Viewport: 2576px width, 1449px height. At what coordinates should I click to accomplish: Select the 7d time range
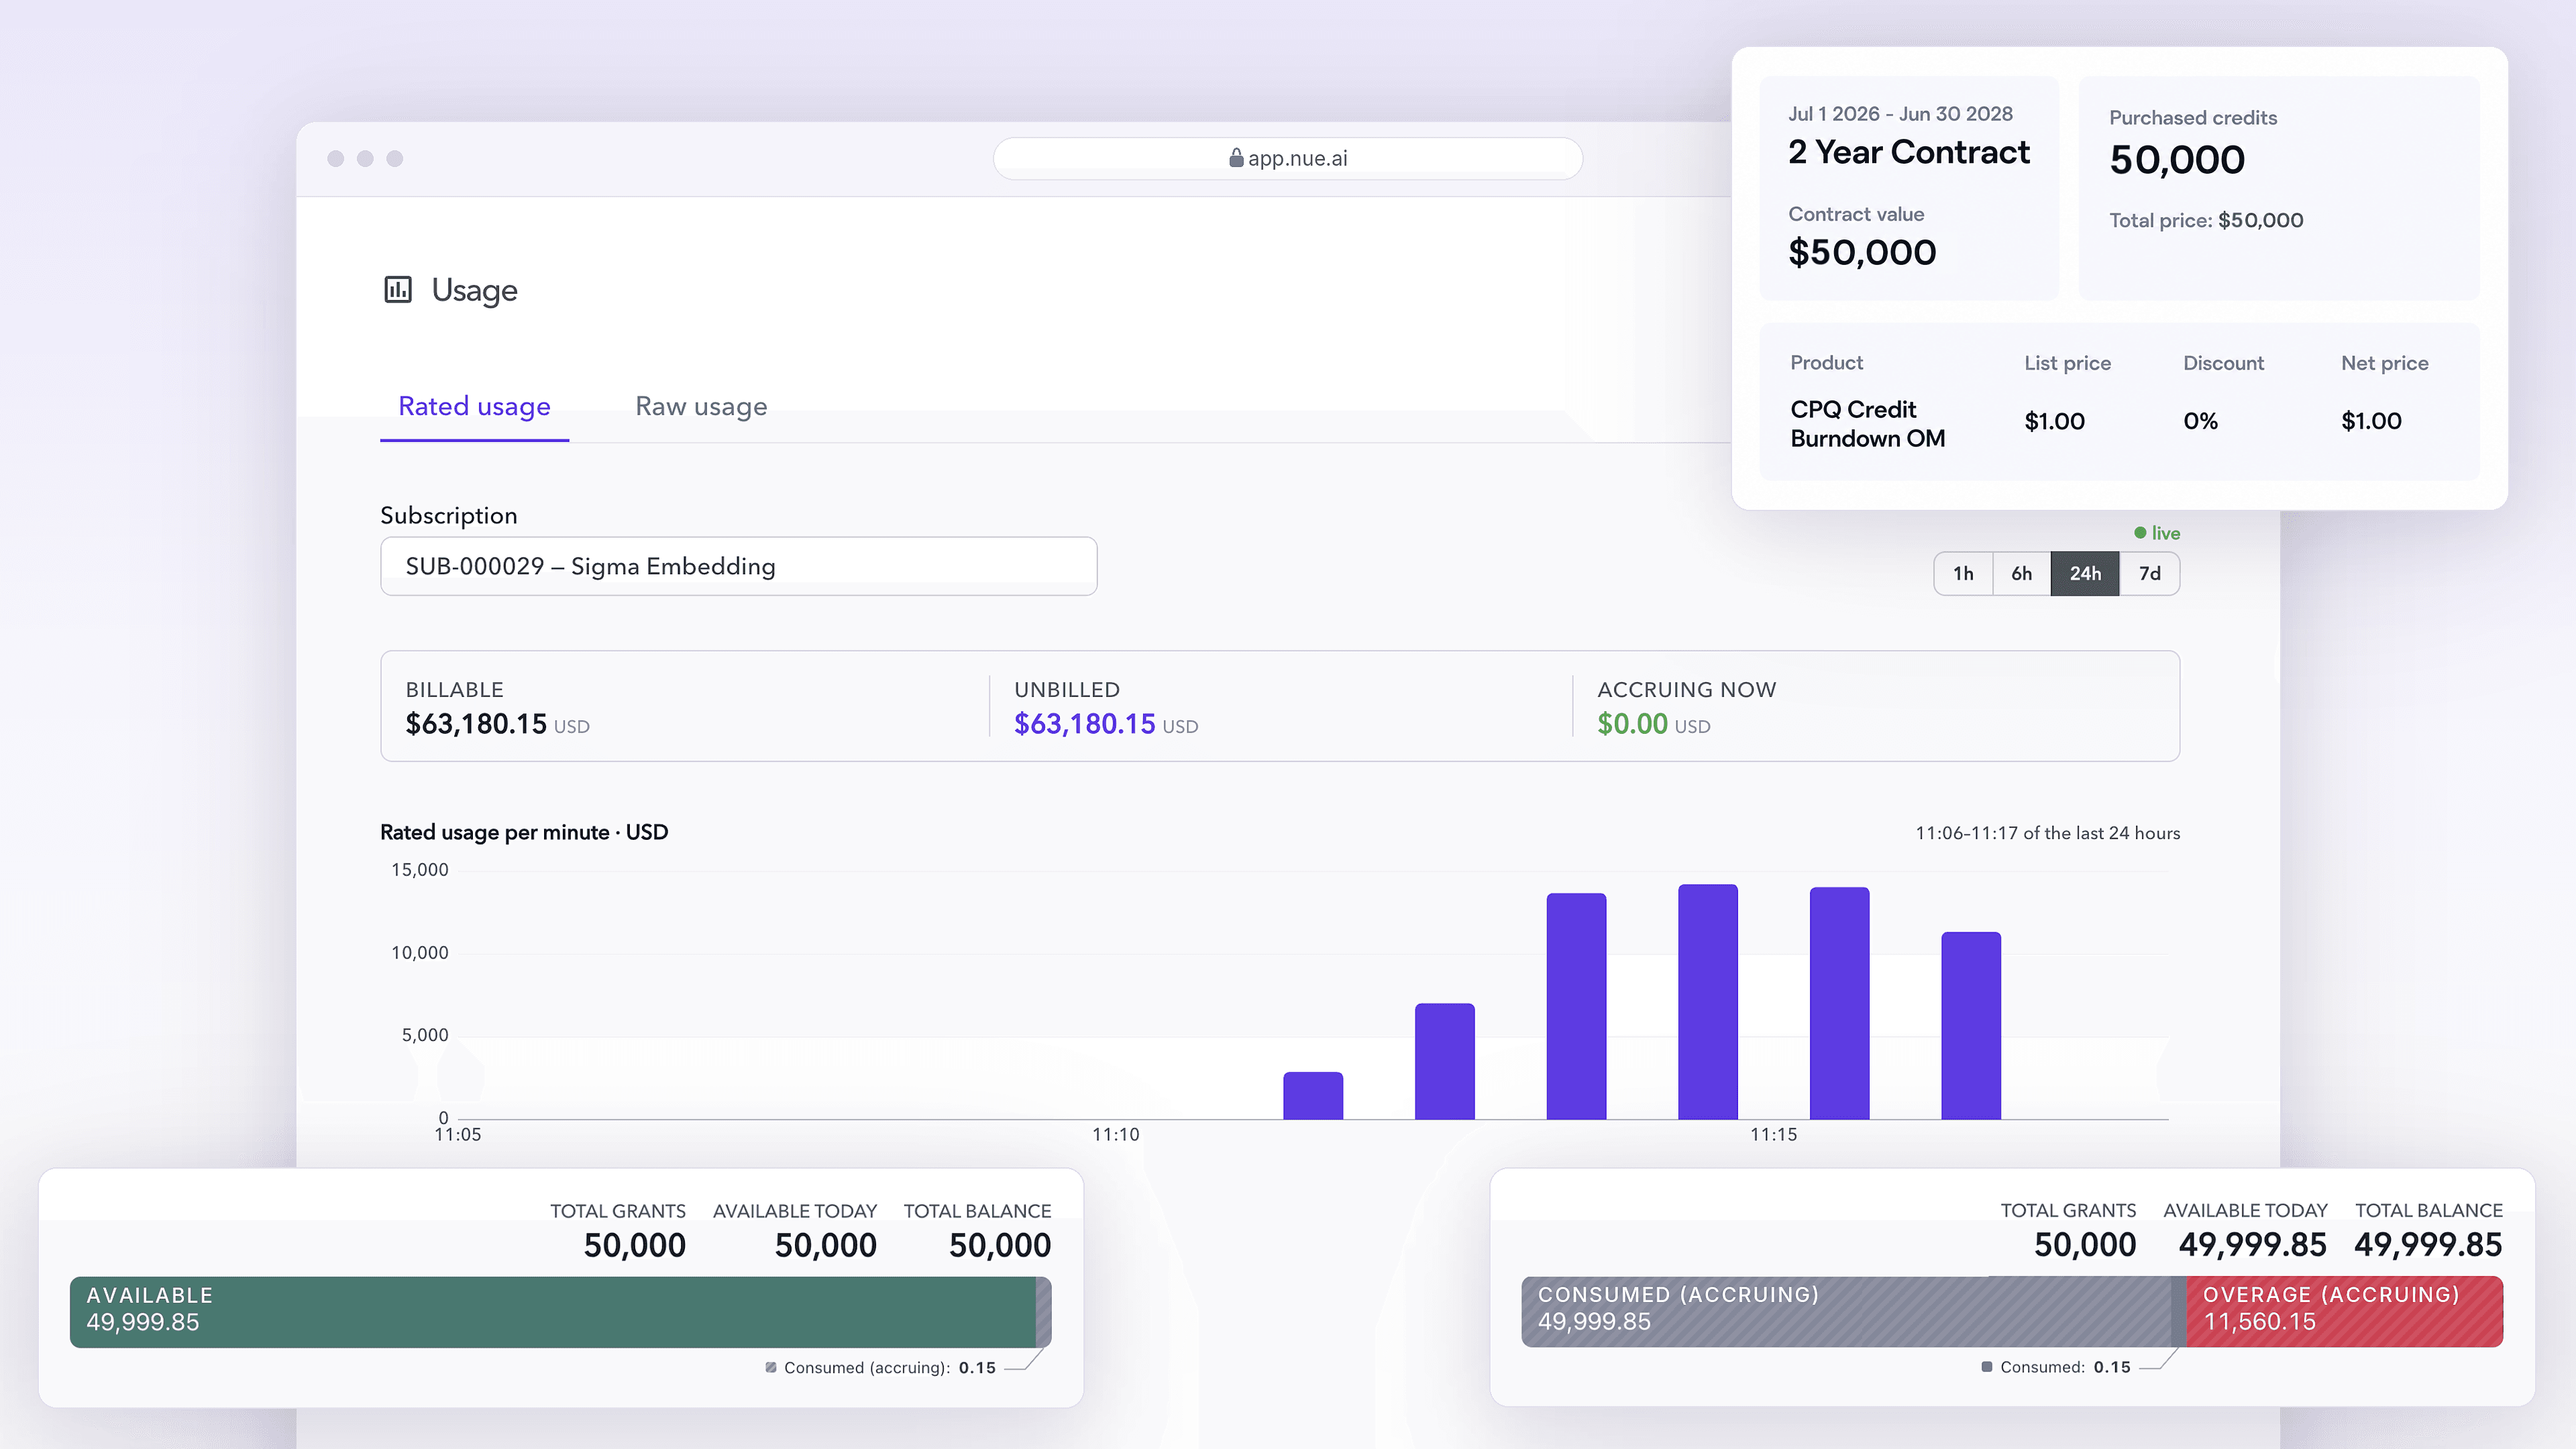point(2149,573)
